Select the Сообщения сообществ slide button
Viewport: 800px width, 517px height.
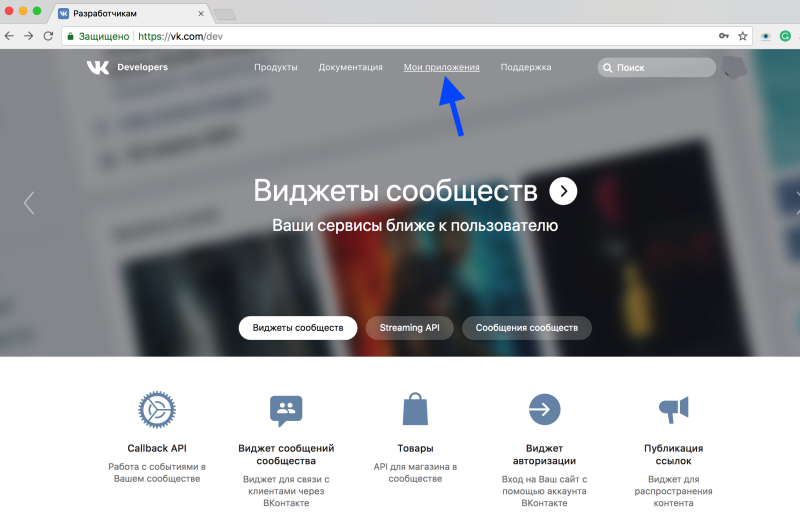coord(527,328)
